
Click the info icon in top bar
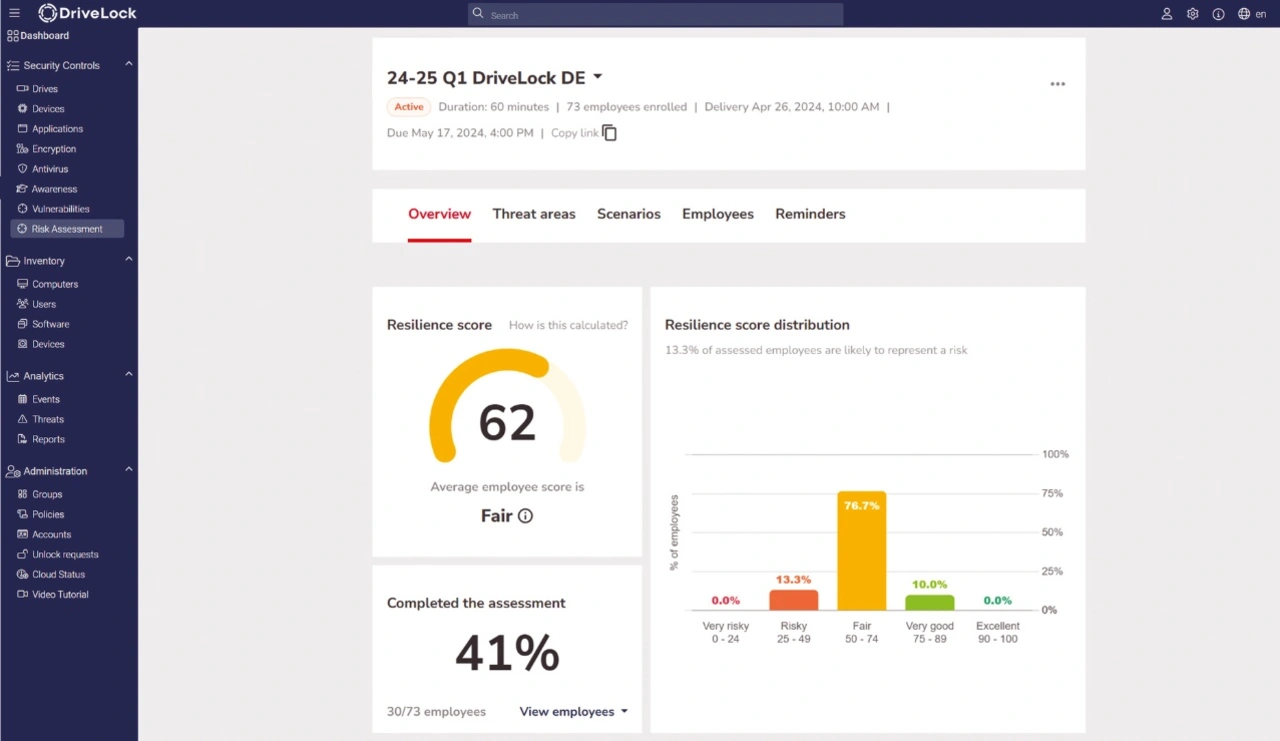pyautogui.click(x=1218, y=14)
